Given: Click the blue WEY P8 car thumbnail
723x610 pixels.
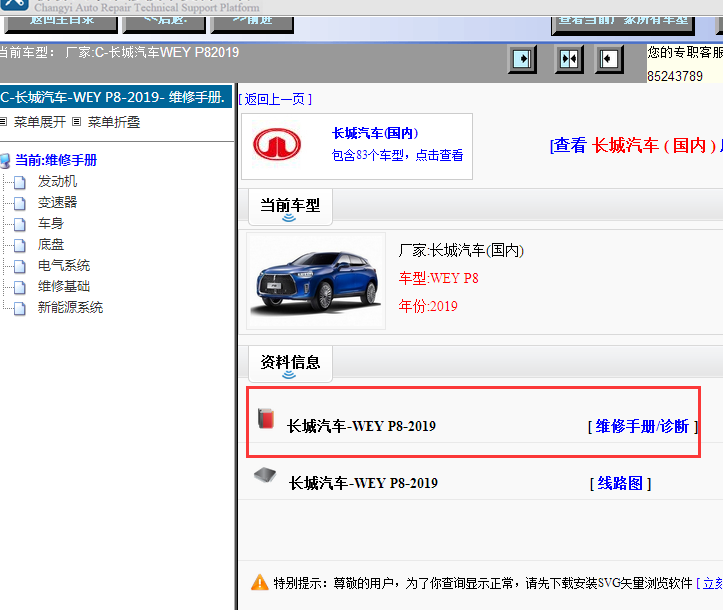Looking at the screenshot, I should pos(316,281).
